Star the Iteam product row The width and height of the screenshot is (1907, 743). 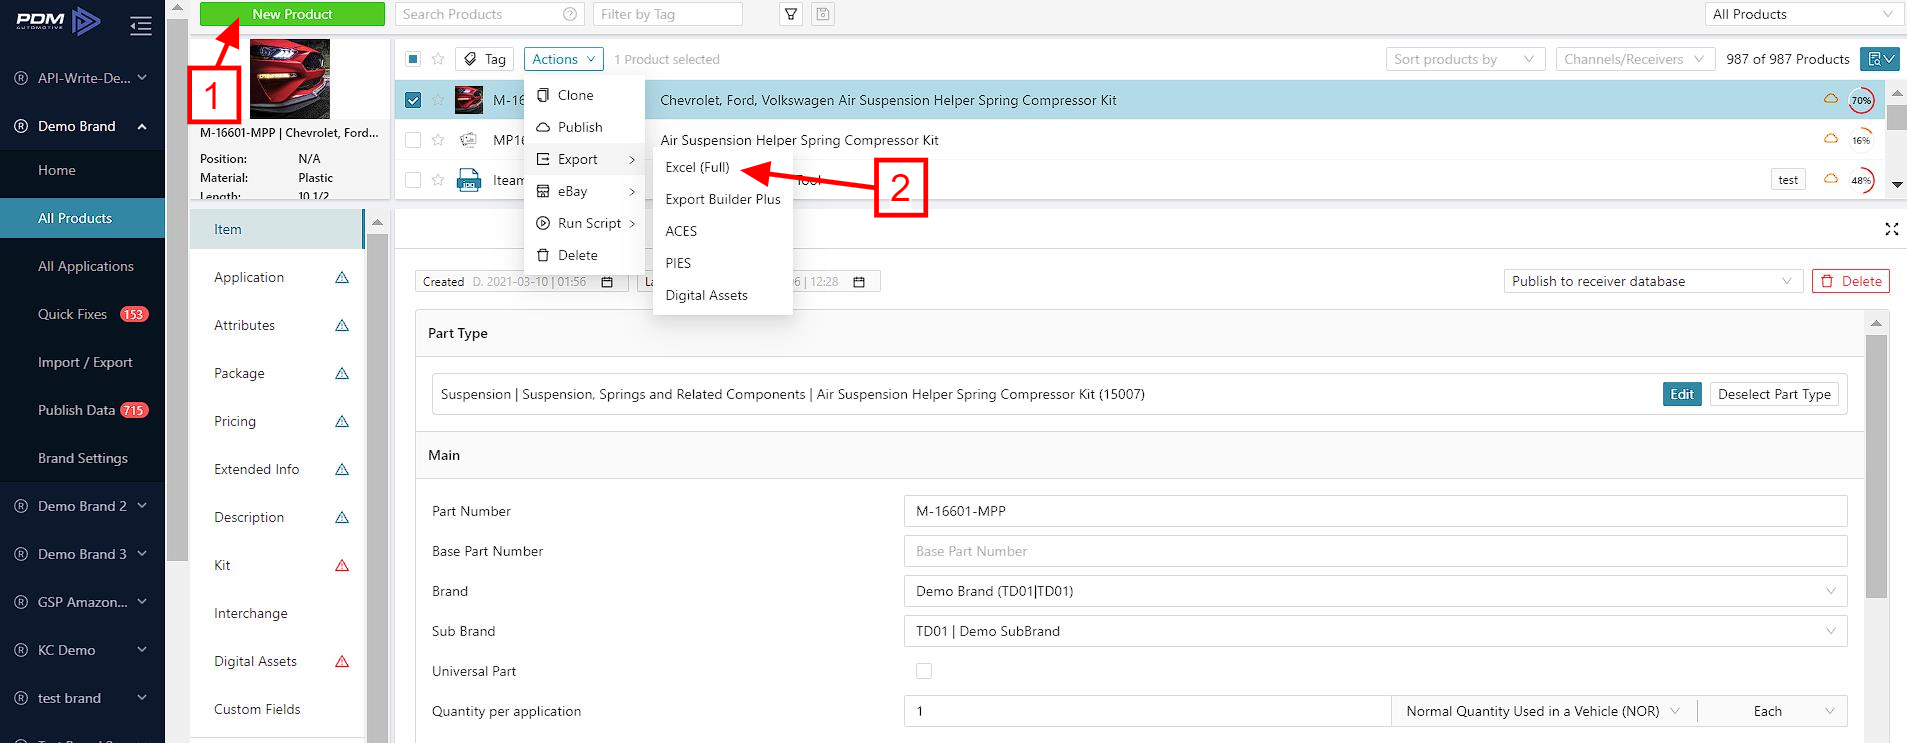(x=438, y=180)
